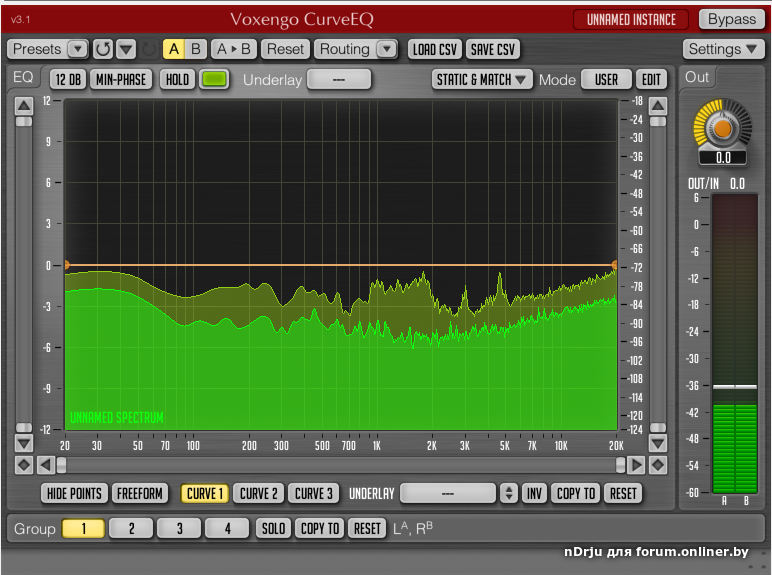Click the scroll-right arrow below the graph

click(636, 465)
